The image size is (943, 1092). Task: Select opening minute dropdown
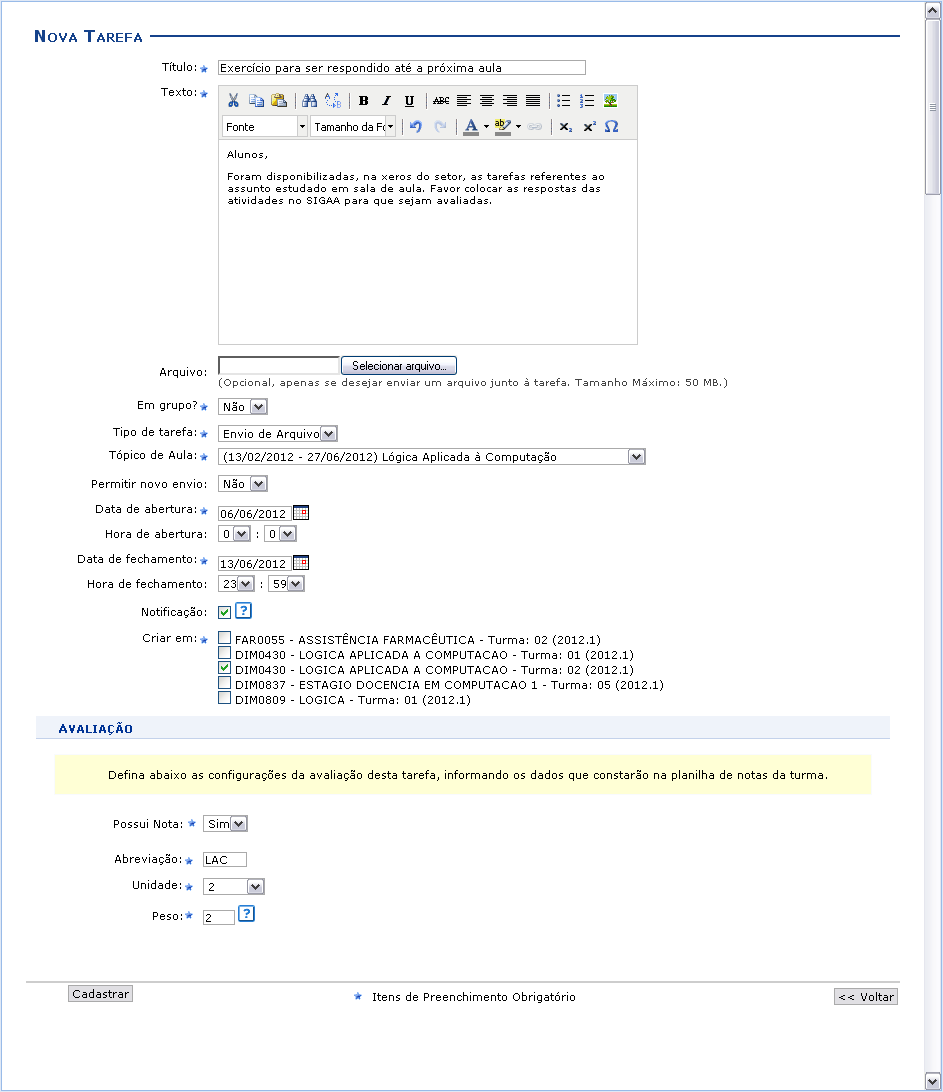click(281, 534)
